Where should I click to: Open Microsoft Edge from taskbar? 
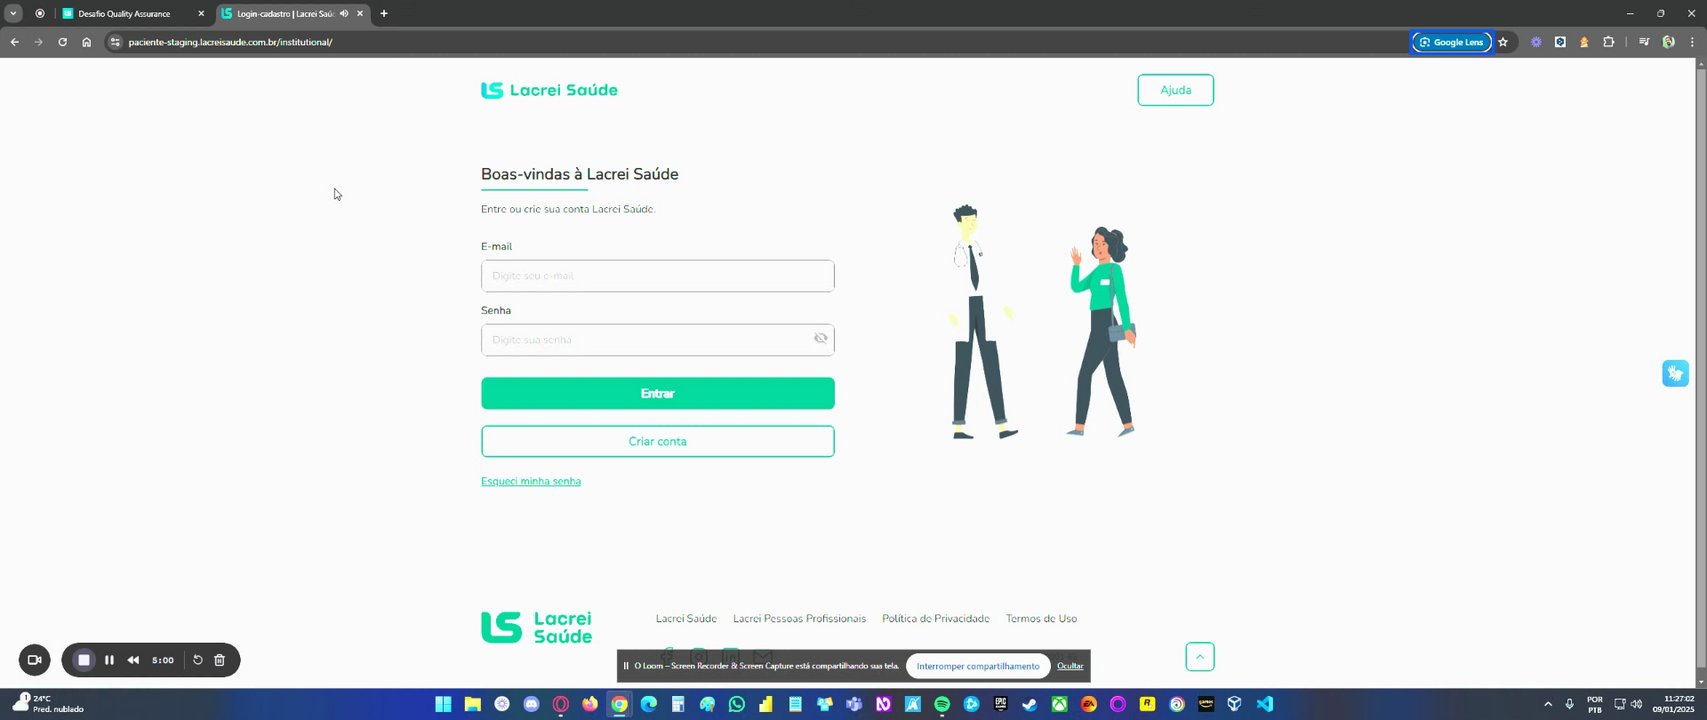(x=649, y=704)
